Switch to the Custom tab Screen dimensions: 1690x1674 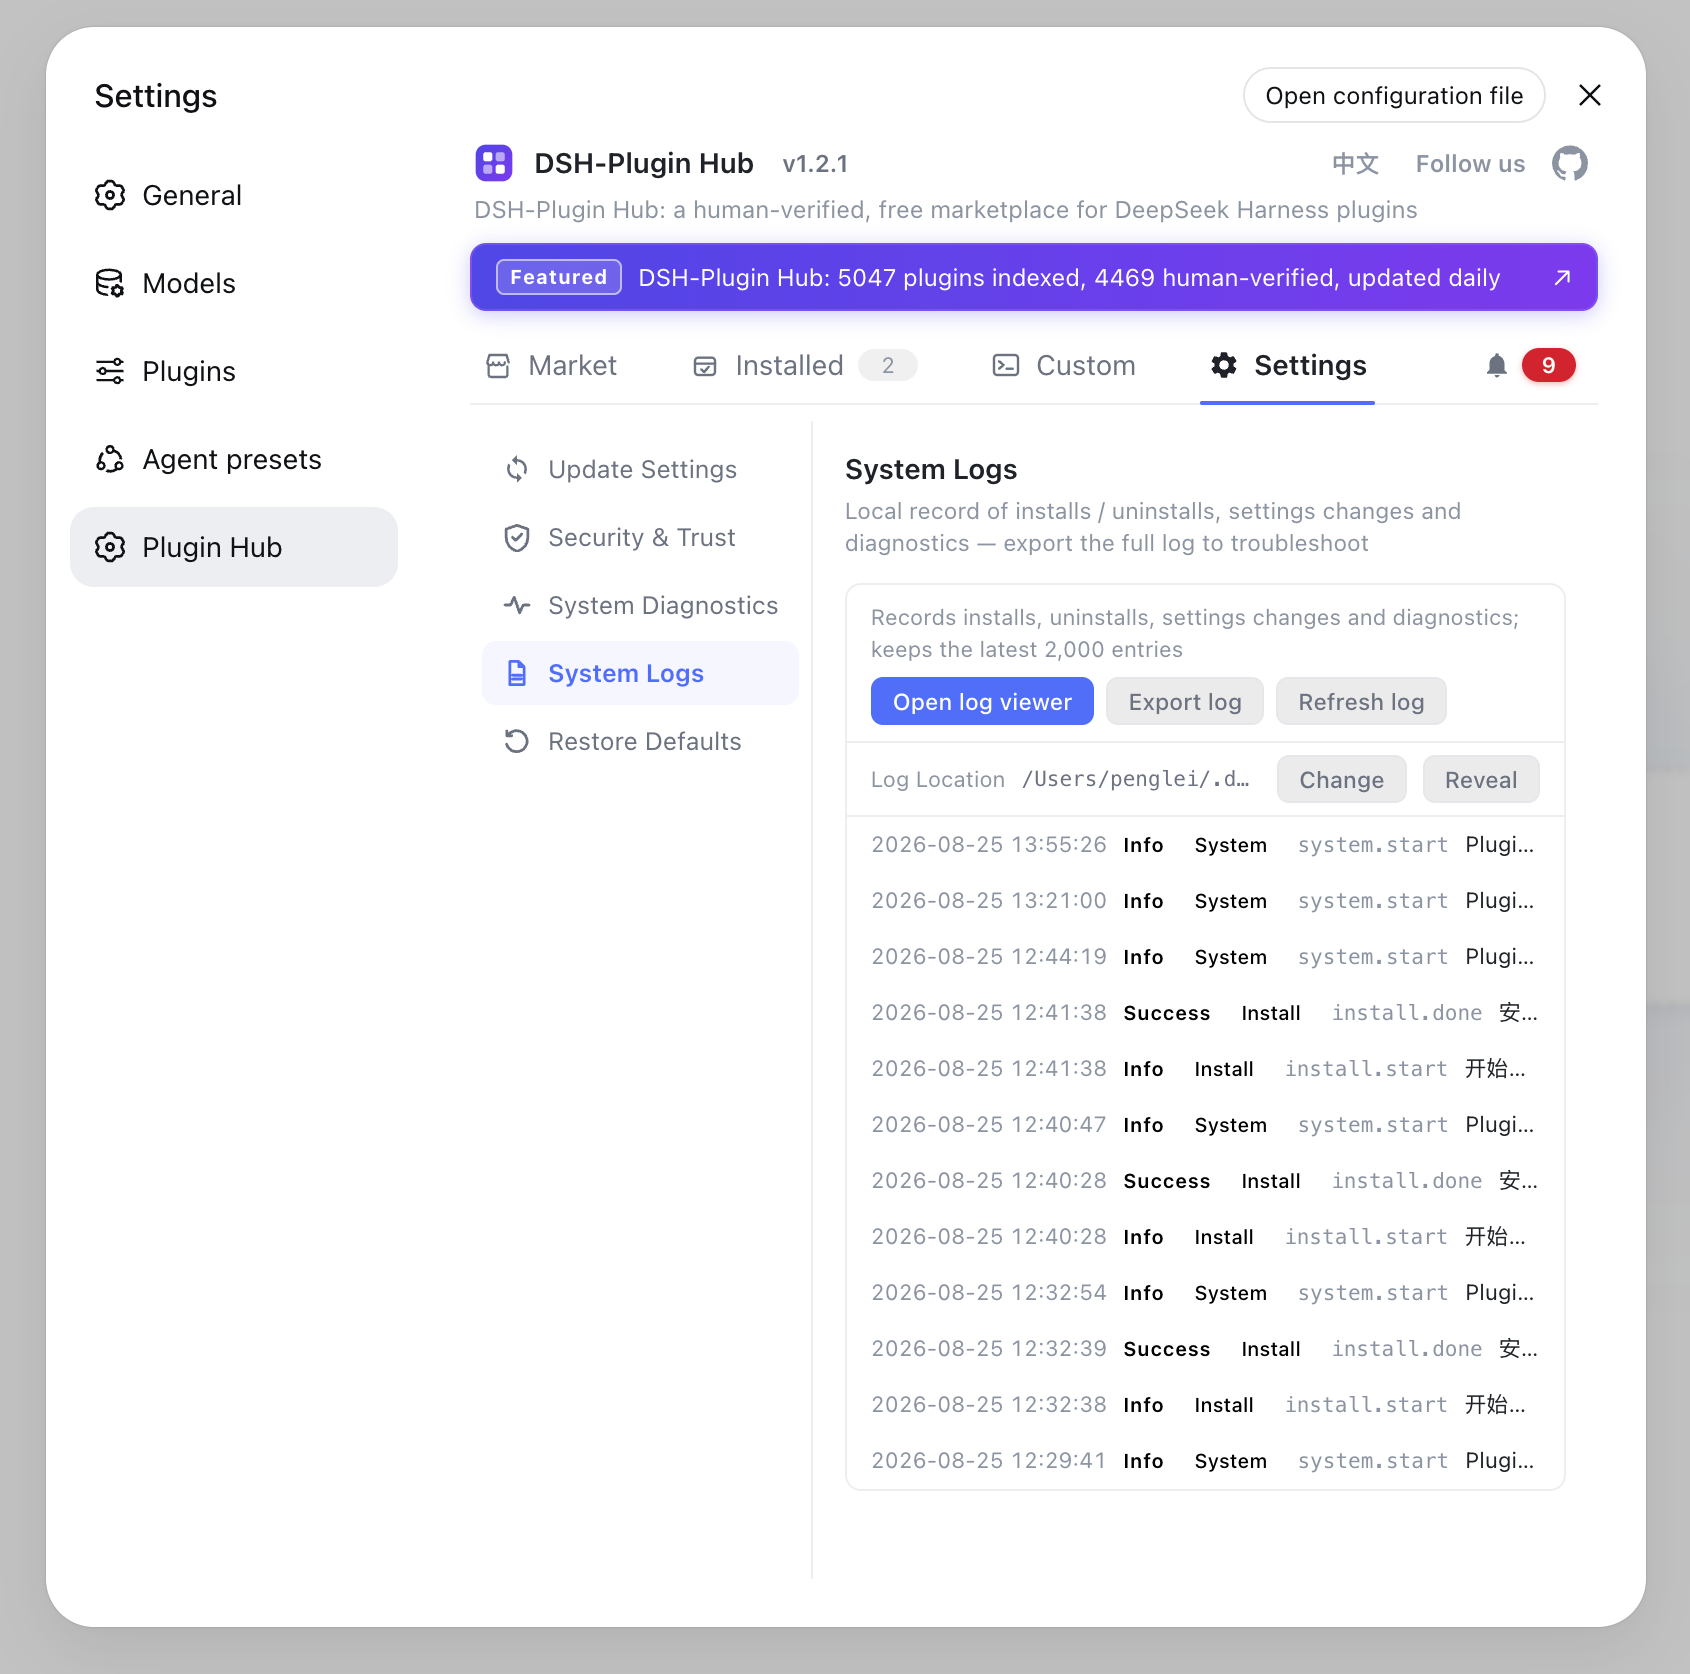point(1063,366)
